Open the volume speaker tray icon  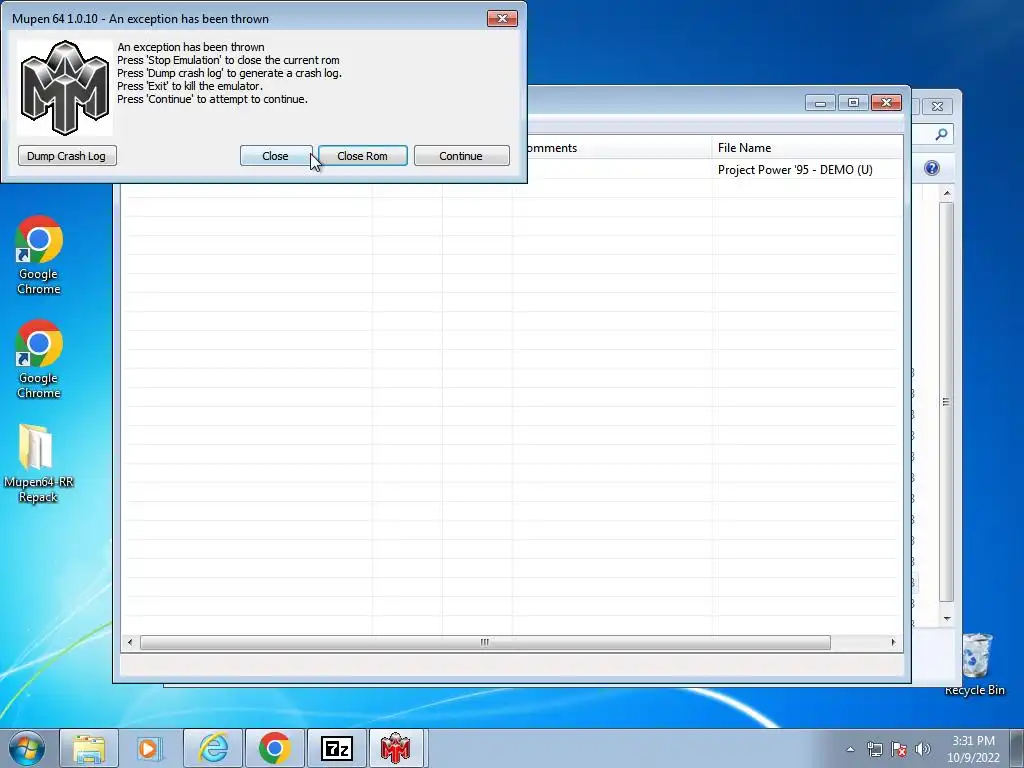(923, 749)
